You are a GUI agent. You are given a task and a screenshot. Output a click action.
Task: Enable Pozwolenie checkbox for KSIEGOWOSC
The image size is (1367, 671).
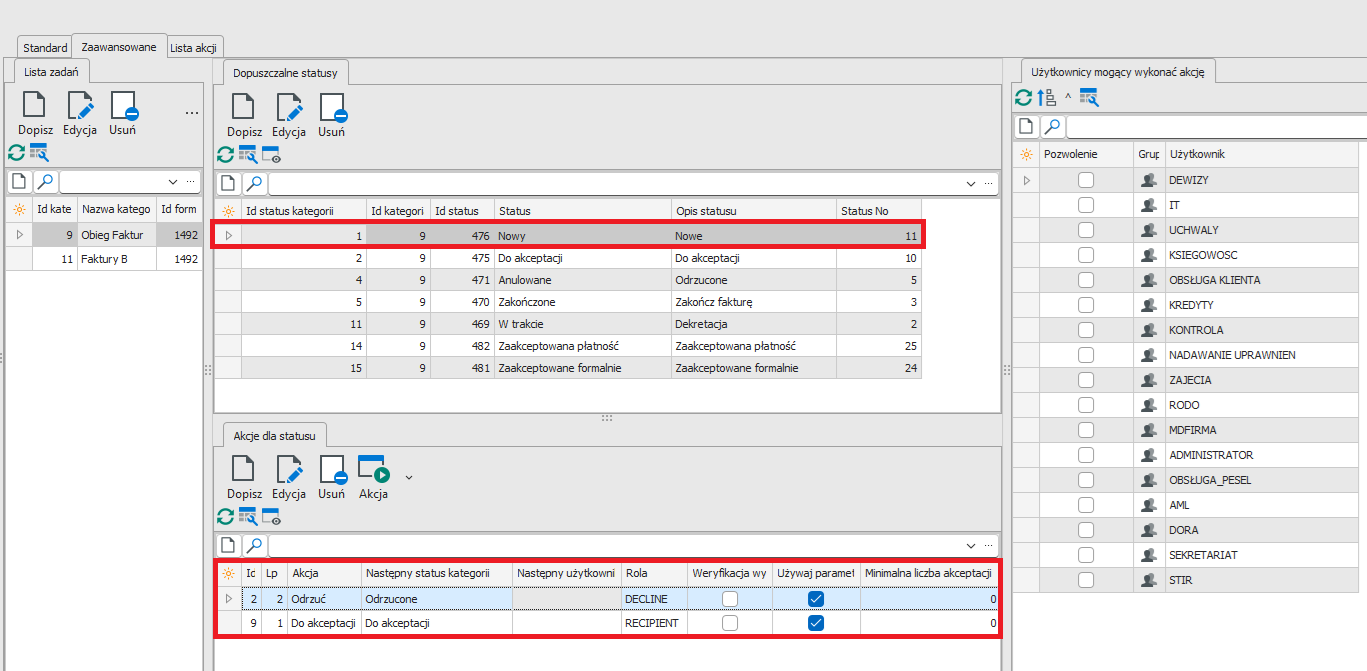coord(1086,255)
